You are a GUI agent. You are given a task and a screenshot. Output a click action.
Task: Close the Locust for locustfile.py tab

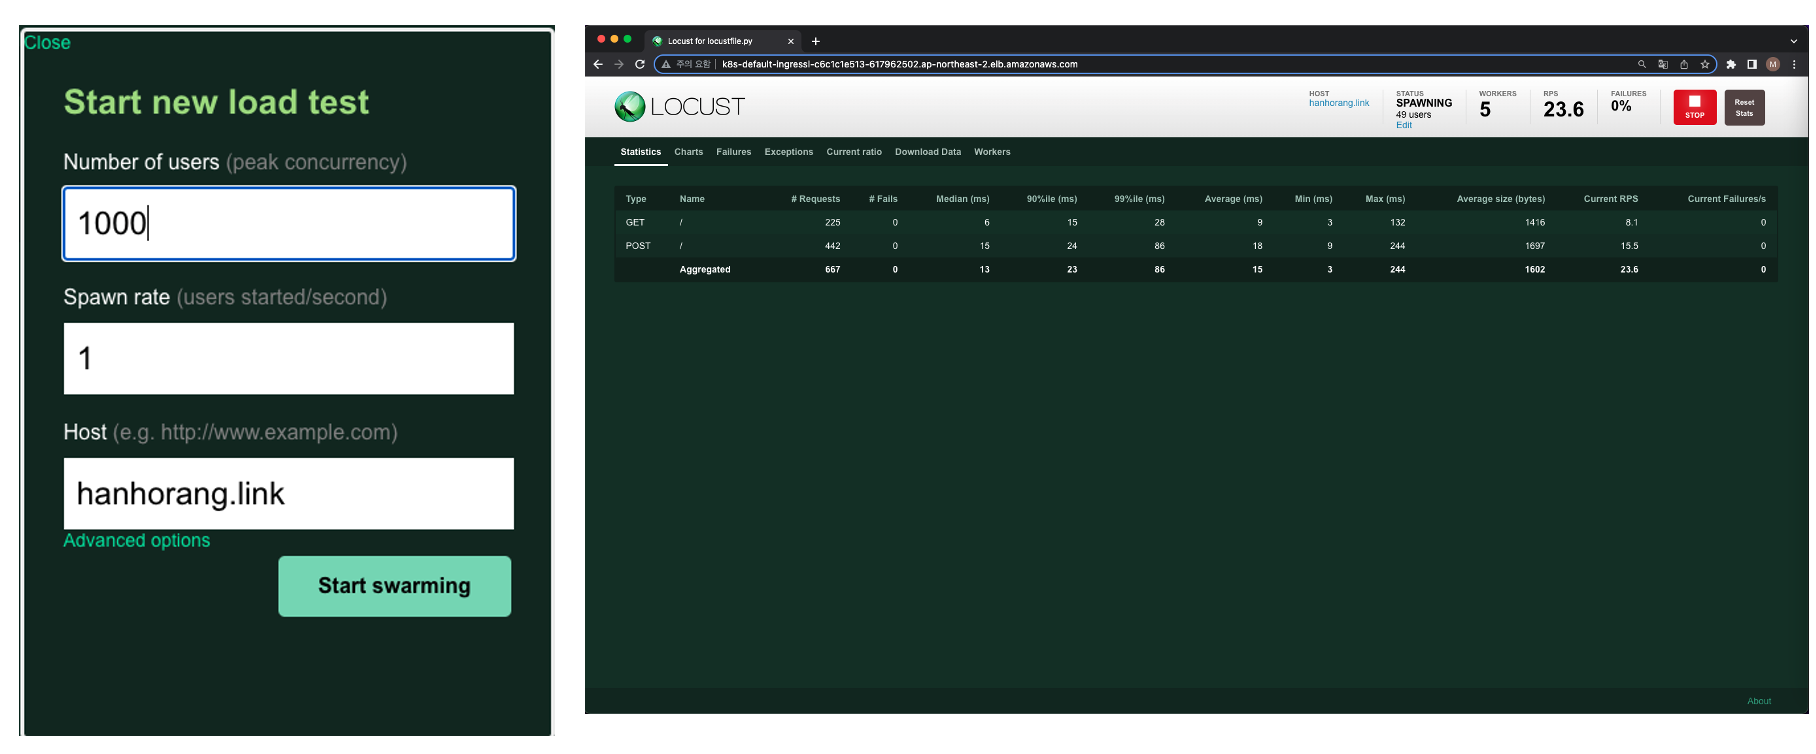[791, 41]
